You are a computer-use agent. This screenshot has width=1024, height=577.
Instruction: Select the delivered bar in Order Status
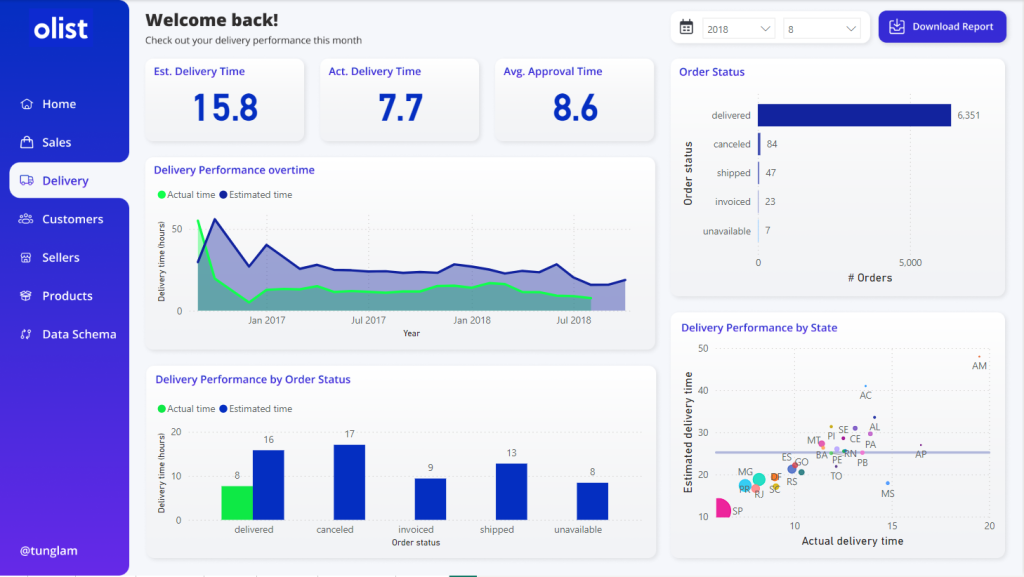tap(853, 116)
